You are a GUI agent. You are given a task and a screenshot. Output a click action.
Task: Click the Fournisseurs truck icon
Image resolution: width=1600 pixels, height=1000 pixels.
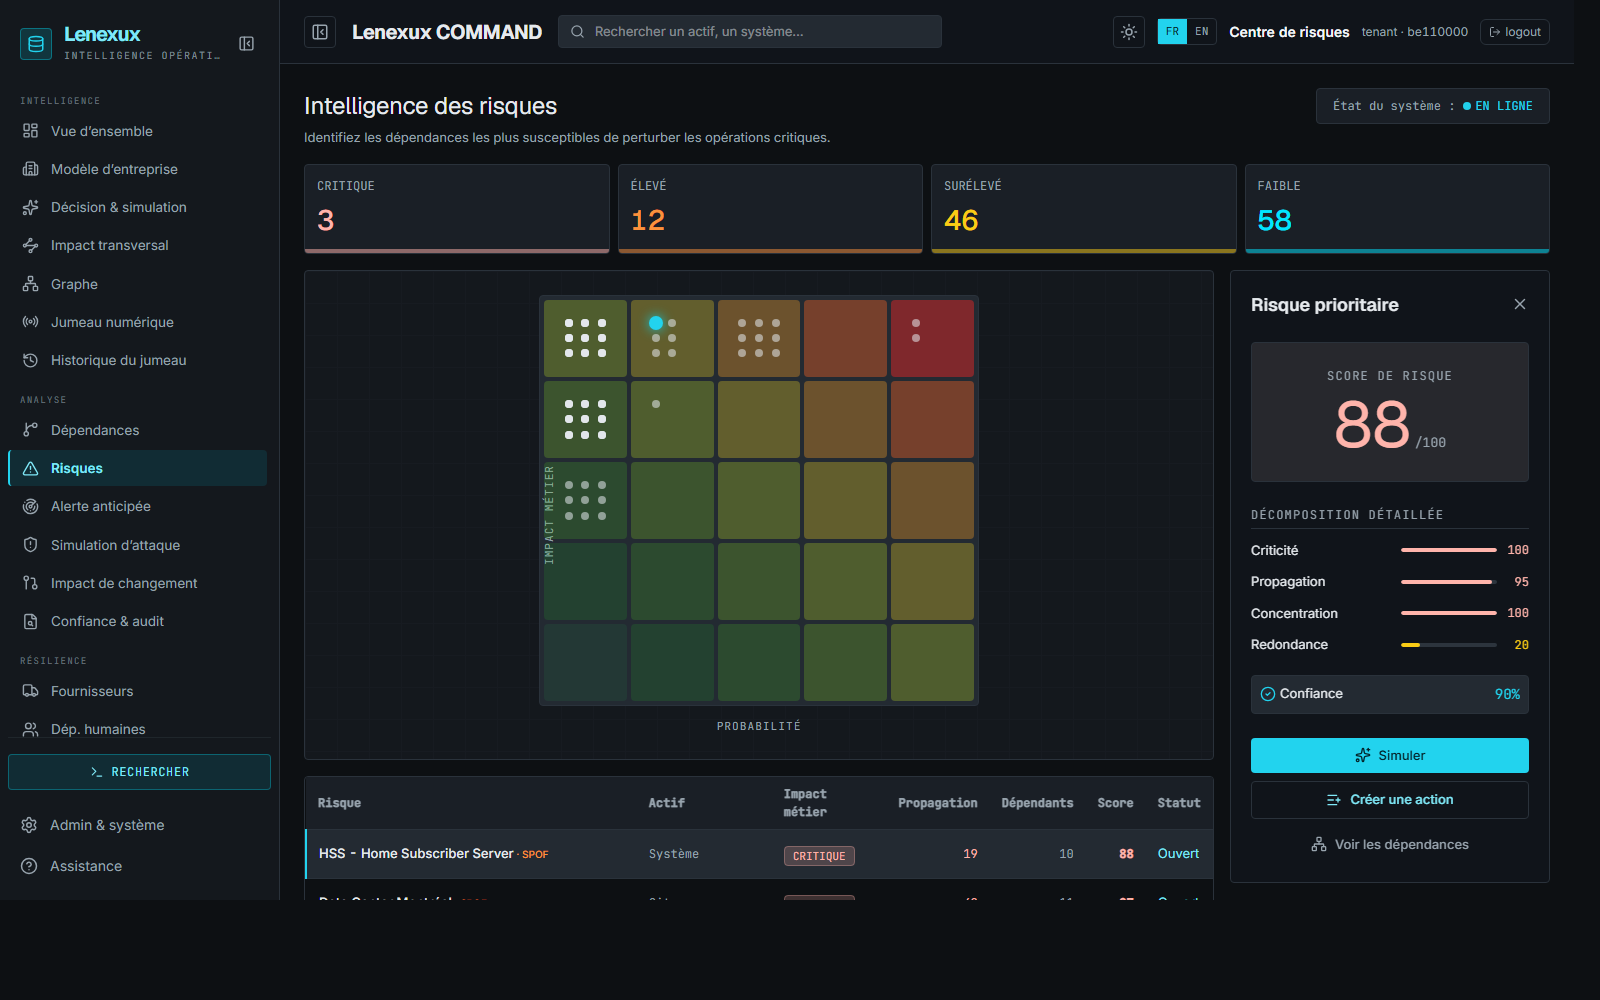pyautogui.click(x=30, y=691)
